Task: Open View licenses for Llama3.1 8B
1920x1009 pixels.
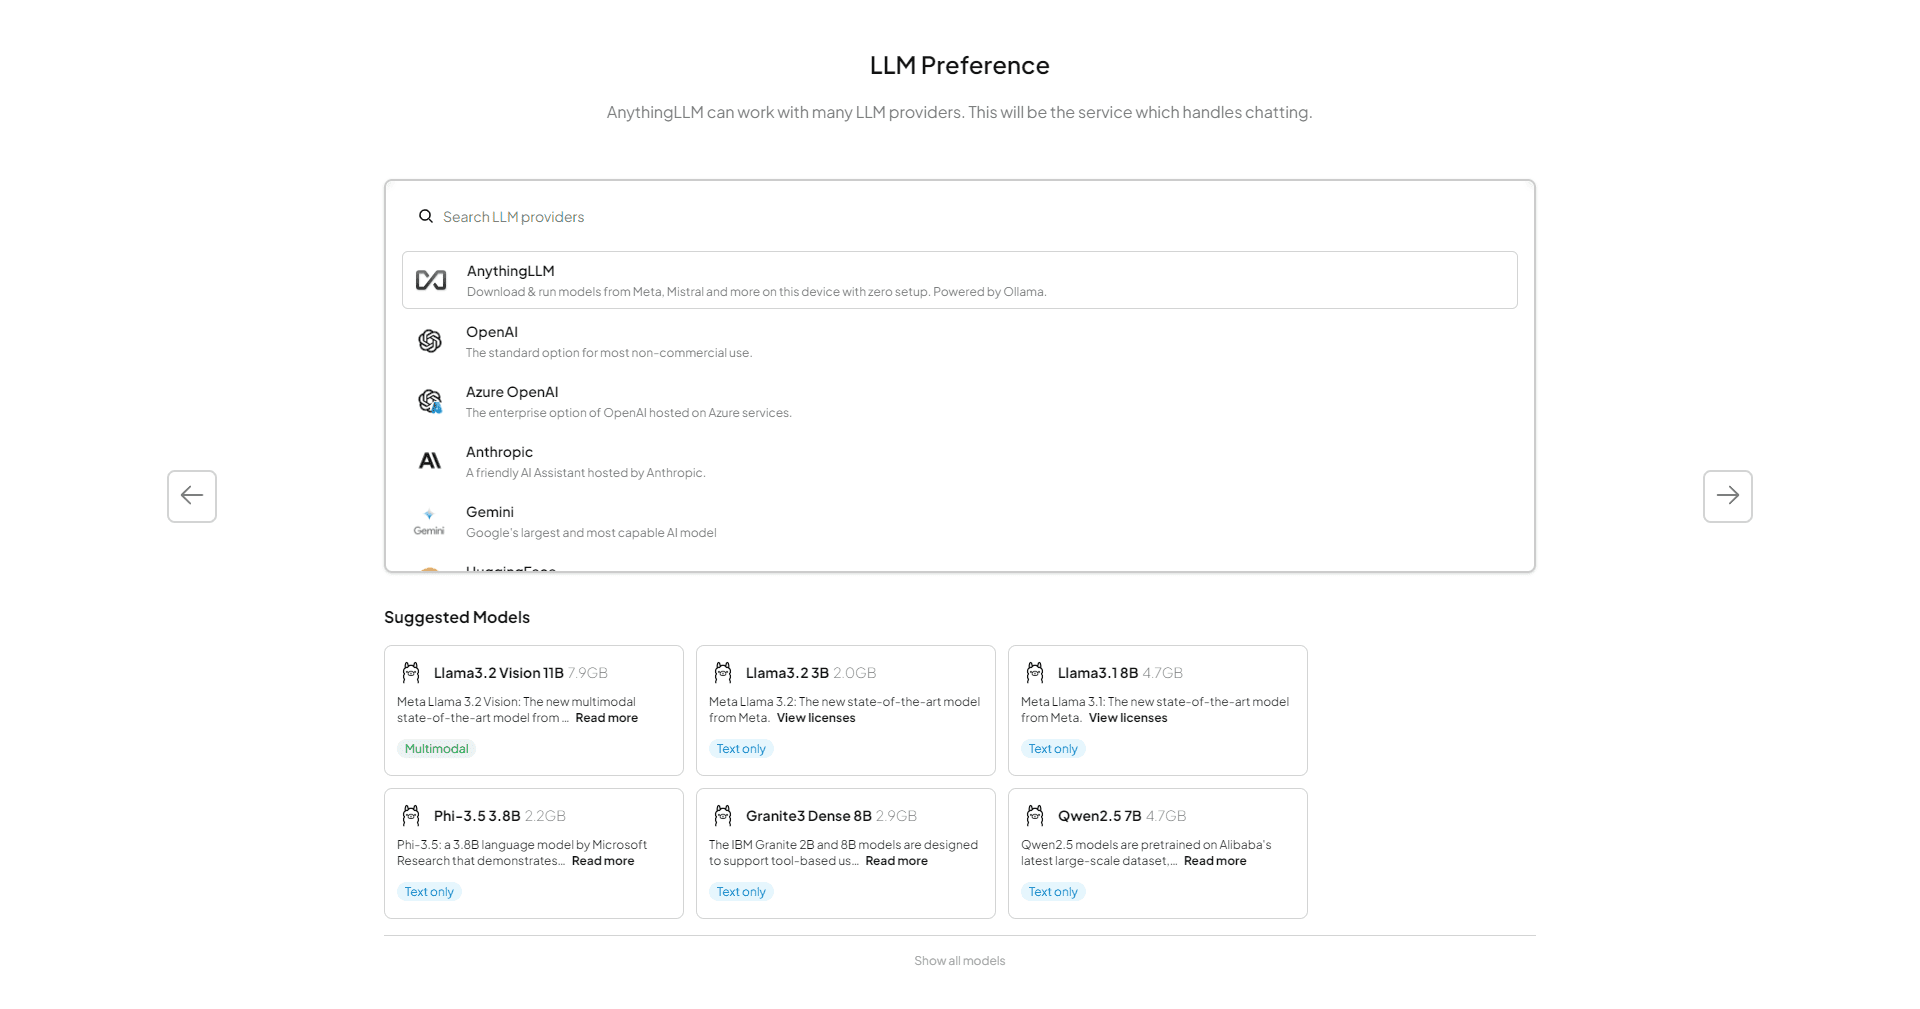Action: (x=1128, y=718)
